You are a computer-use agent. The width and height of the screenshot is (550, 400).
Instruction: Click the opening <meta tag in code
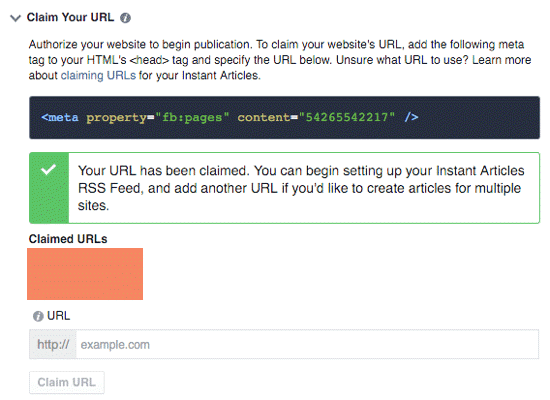click(60, 117)
